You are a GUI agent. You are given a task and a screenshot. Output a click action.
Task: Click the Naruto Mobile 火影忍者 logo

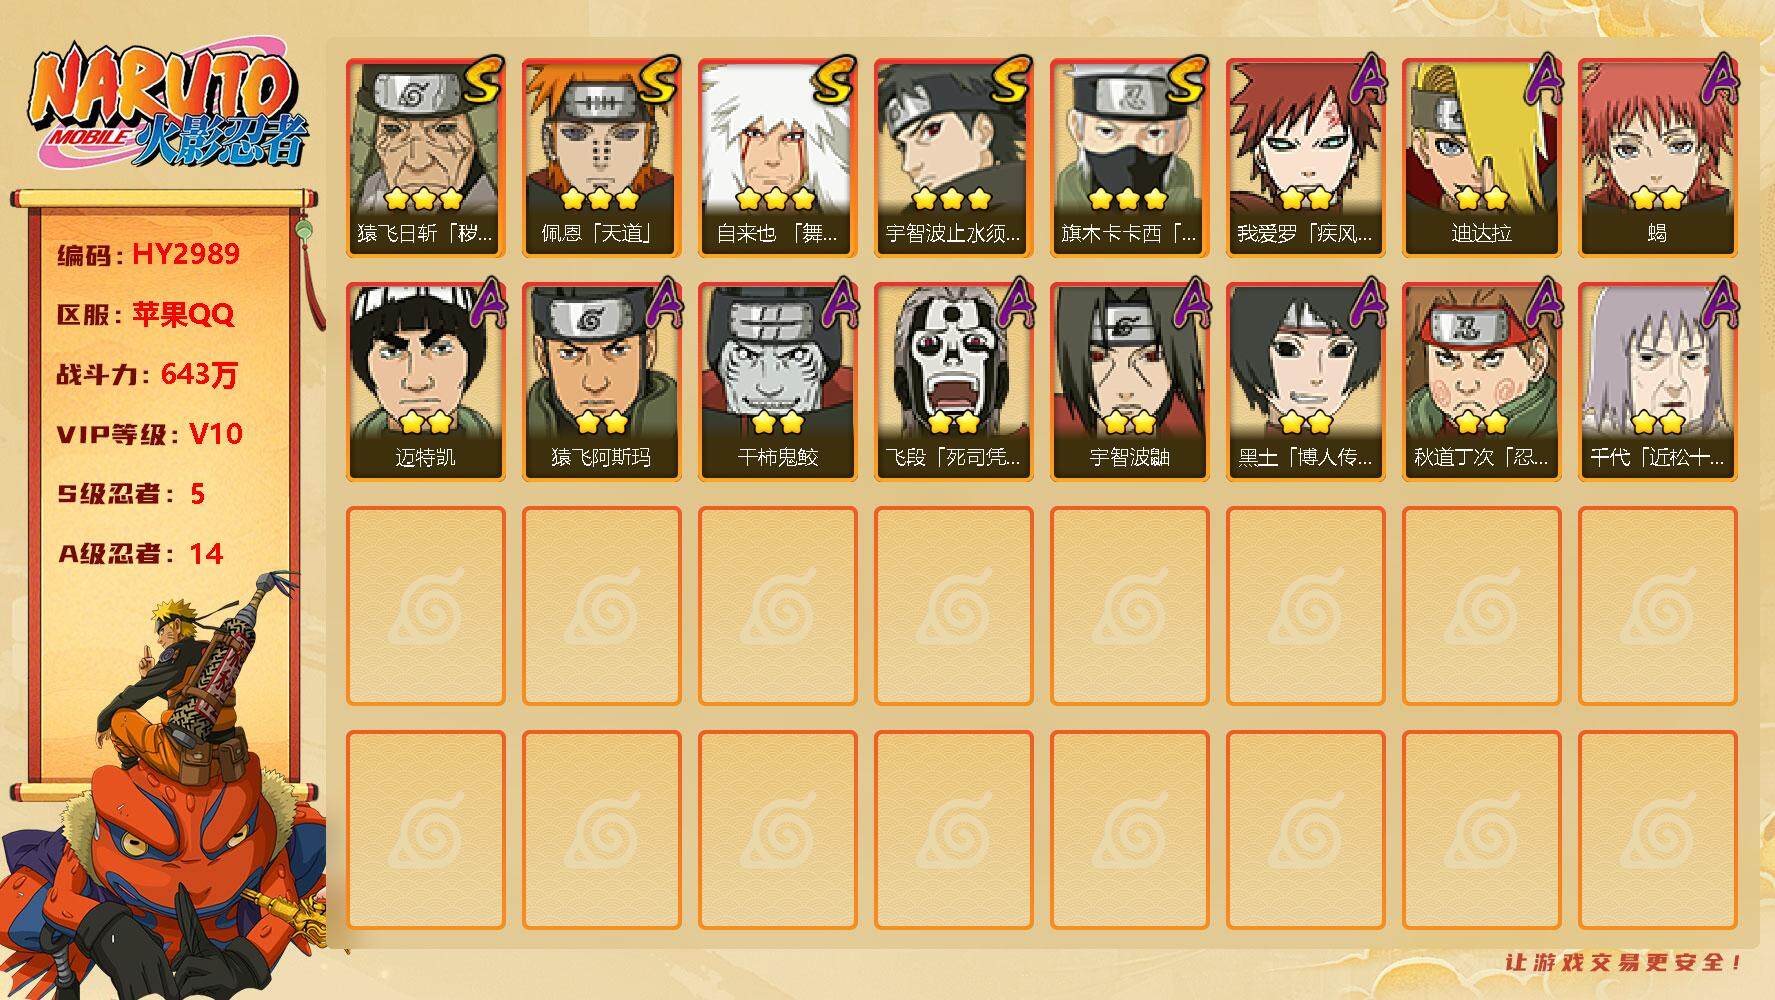[x=169, y=106]
